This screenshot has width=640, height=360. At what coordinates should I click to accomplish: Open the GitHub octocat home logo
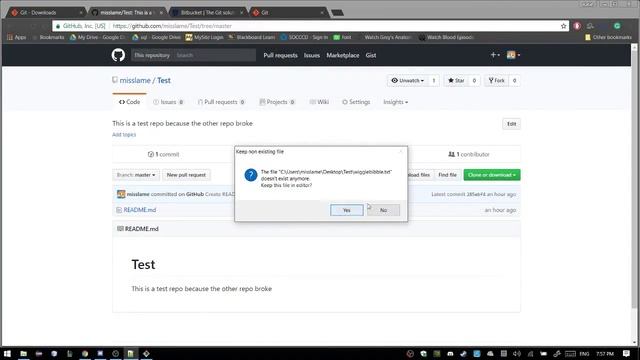[118, 55]
